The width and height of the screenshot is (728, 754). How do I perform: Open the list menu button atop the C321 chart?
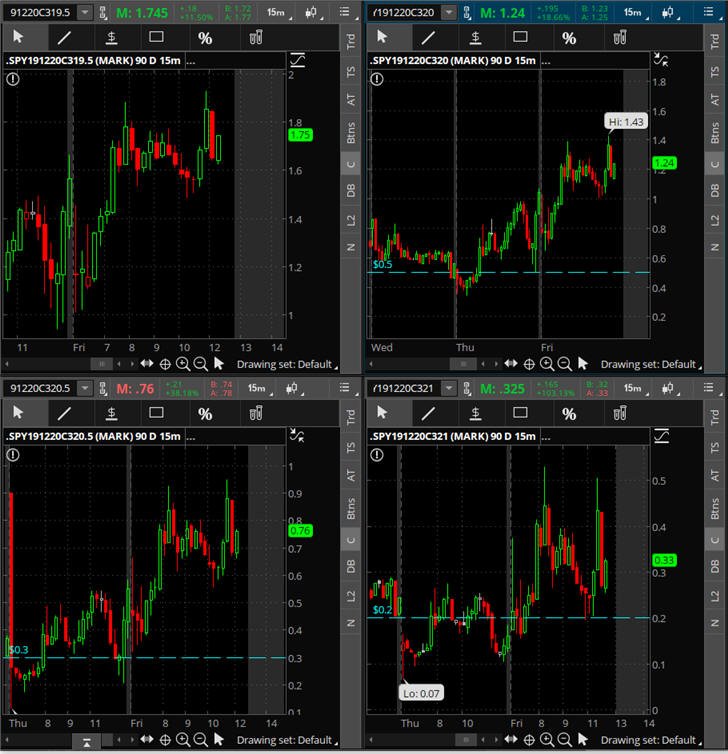708,388
